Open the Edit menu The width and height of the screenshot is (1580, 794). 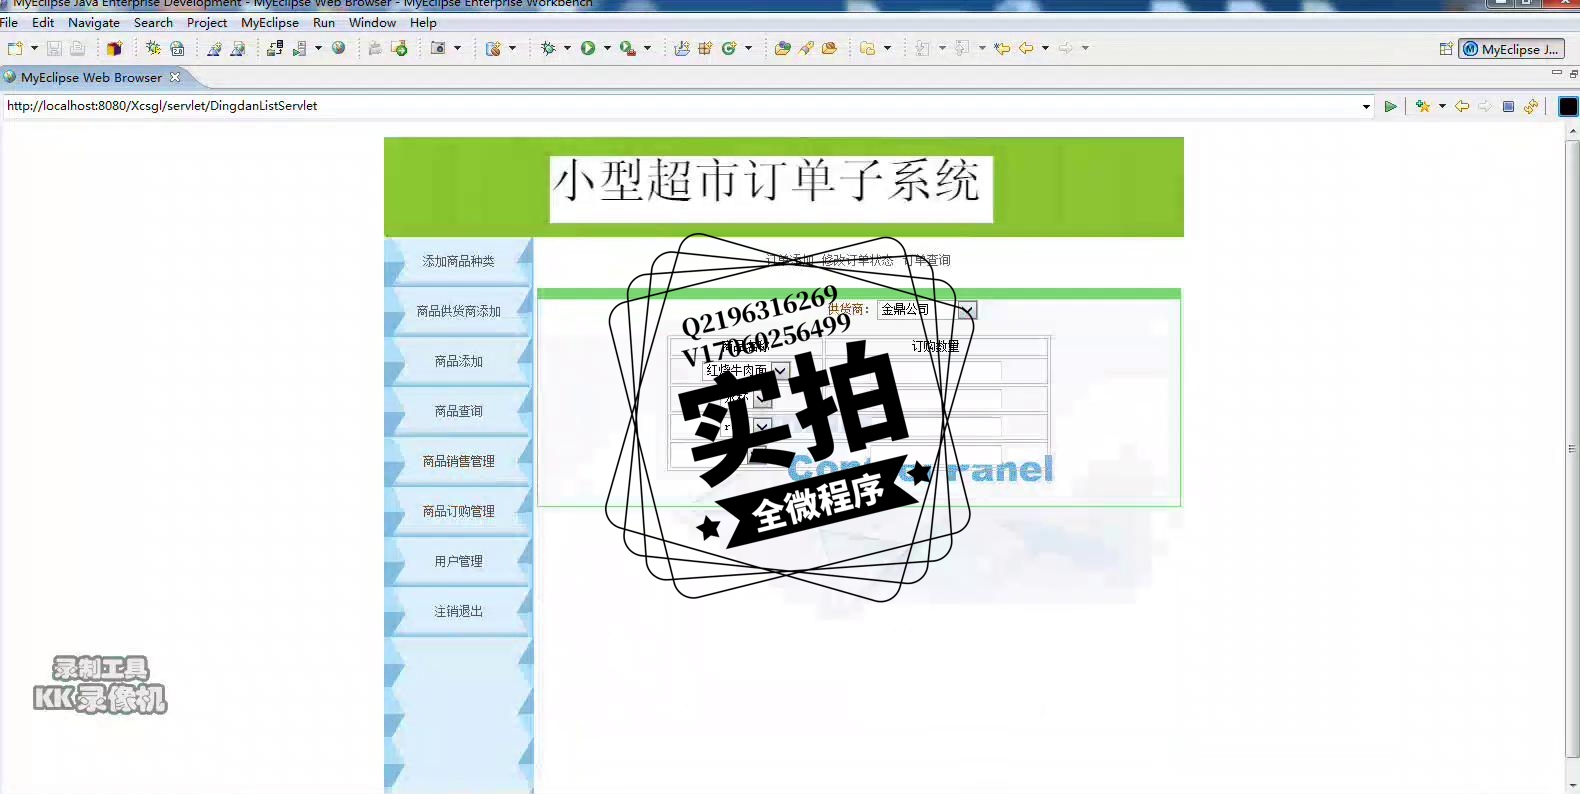click(43, 22)
